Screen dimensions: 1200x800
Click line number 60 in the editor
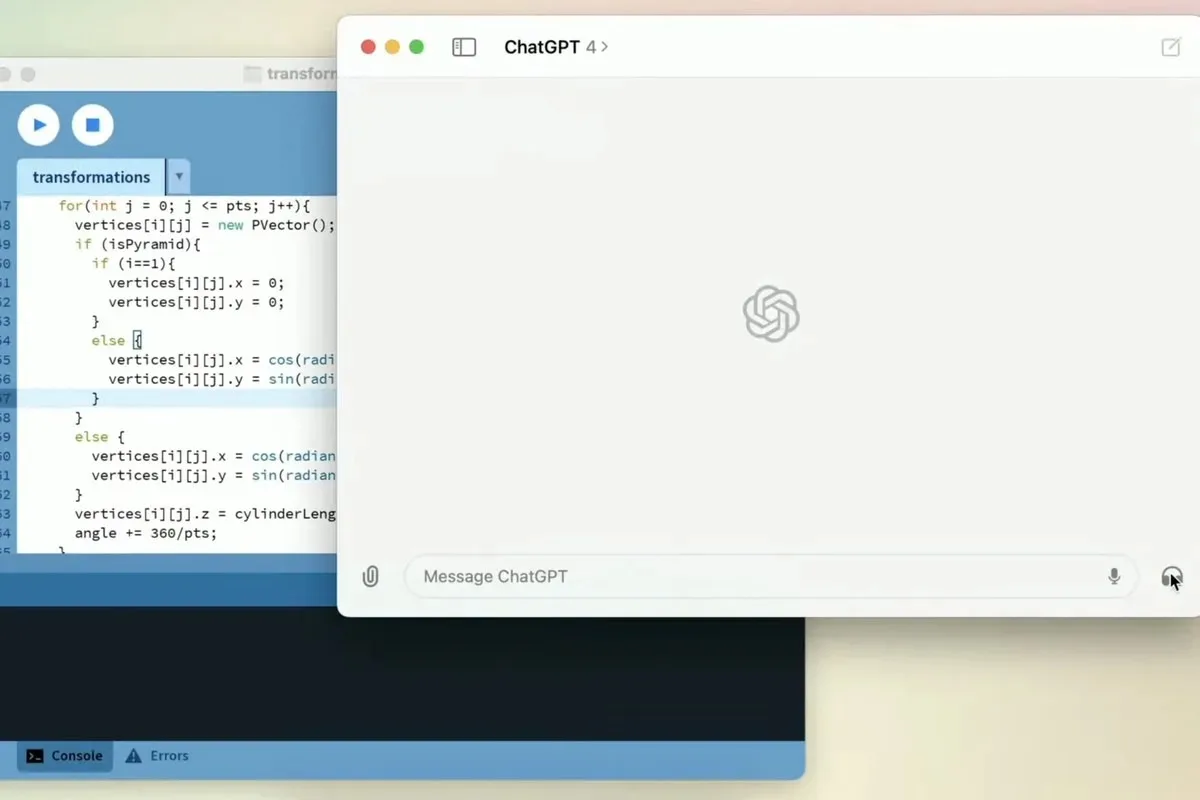[x=7, y=455]
